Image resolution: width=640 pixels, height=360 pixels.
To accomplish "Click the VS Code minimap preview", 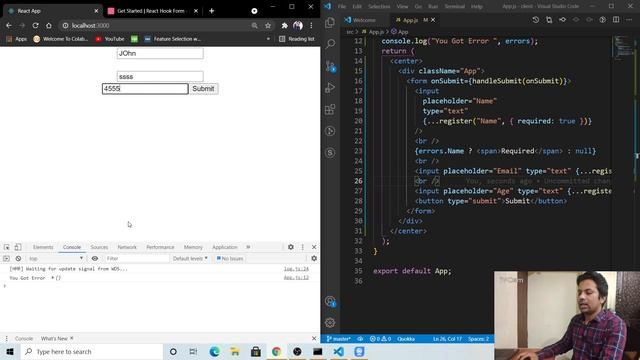I will tap(624, 48).
